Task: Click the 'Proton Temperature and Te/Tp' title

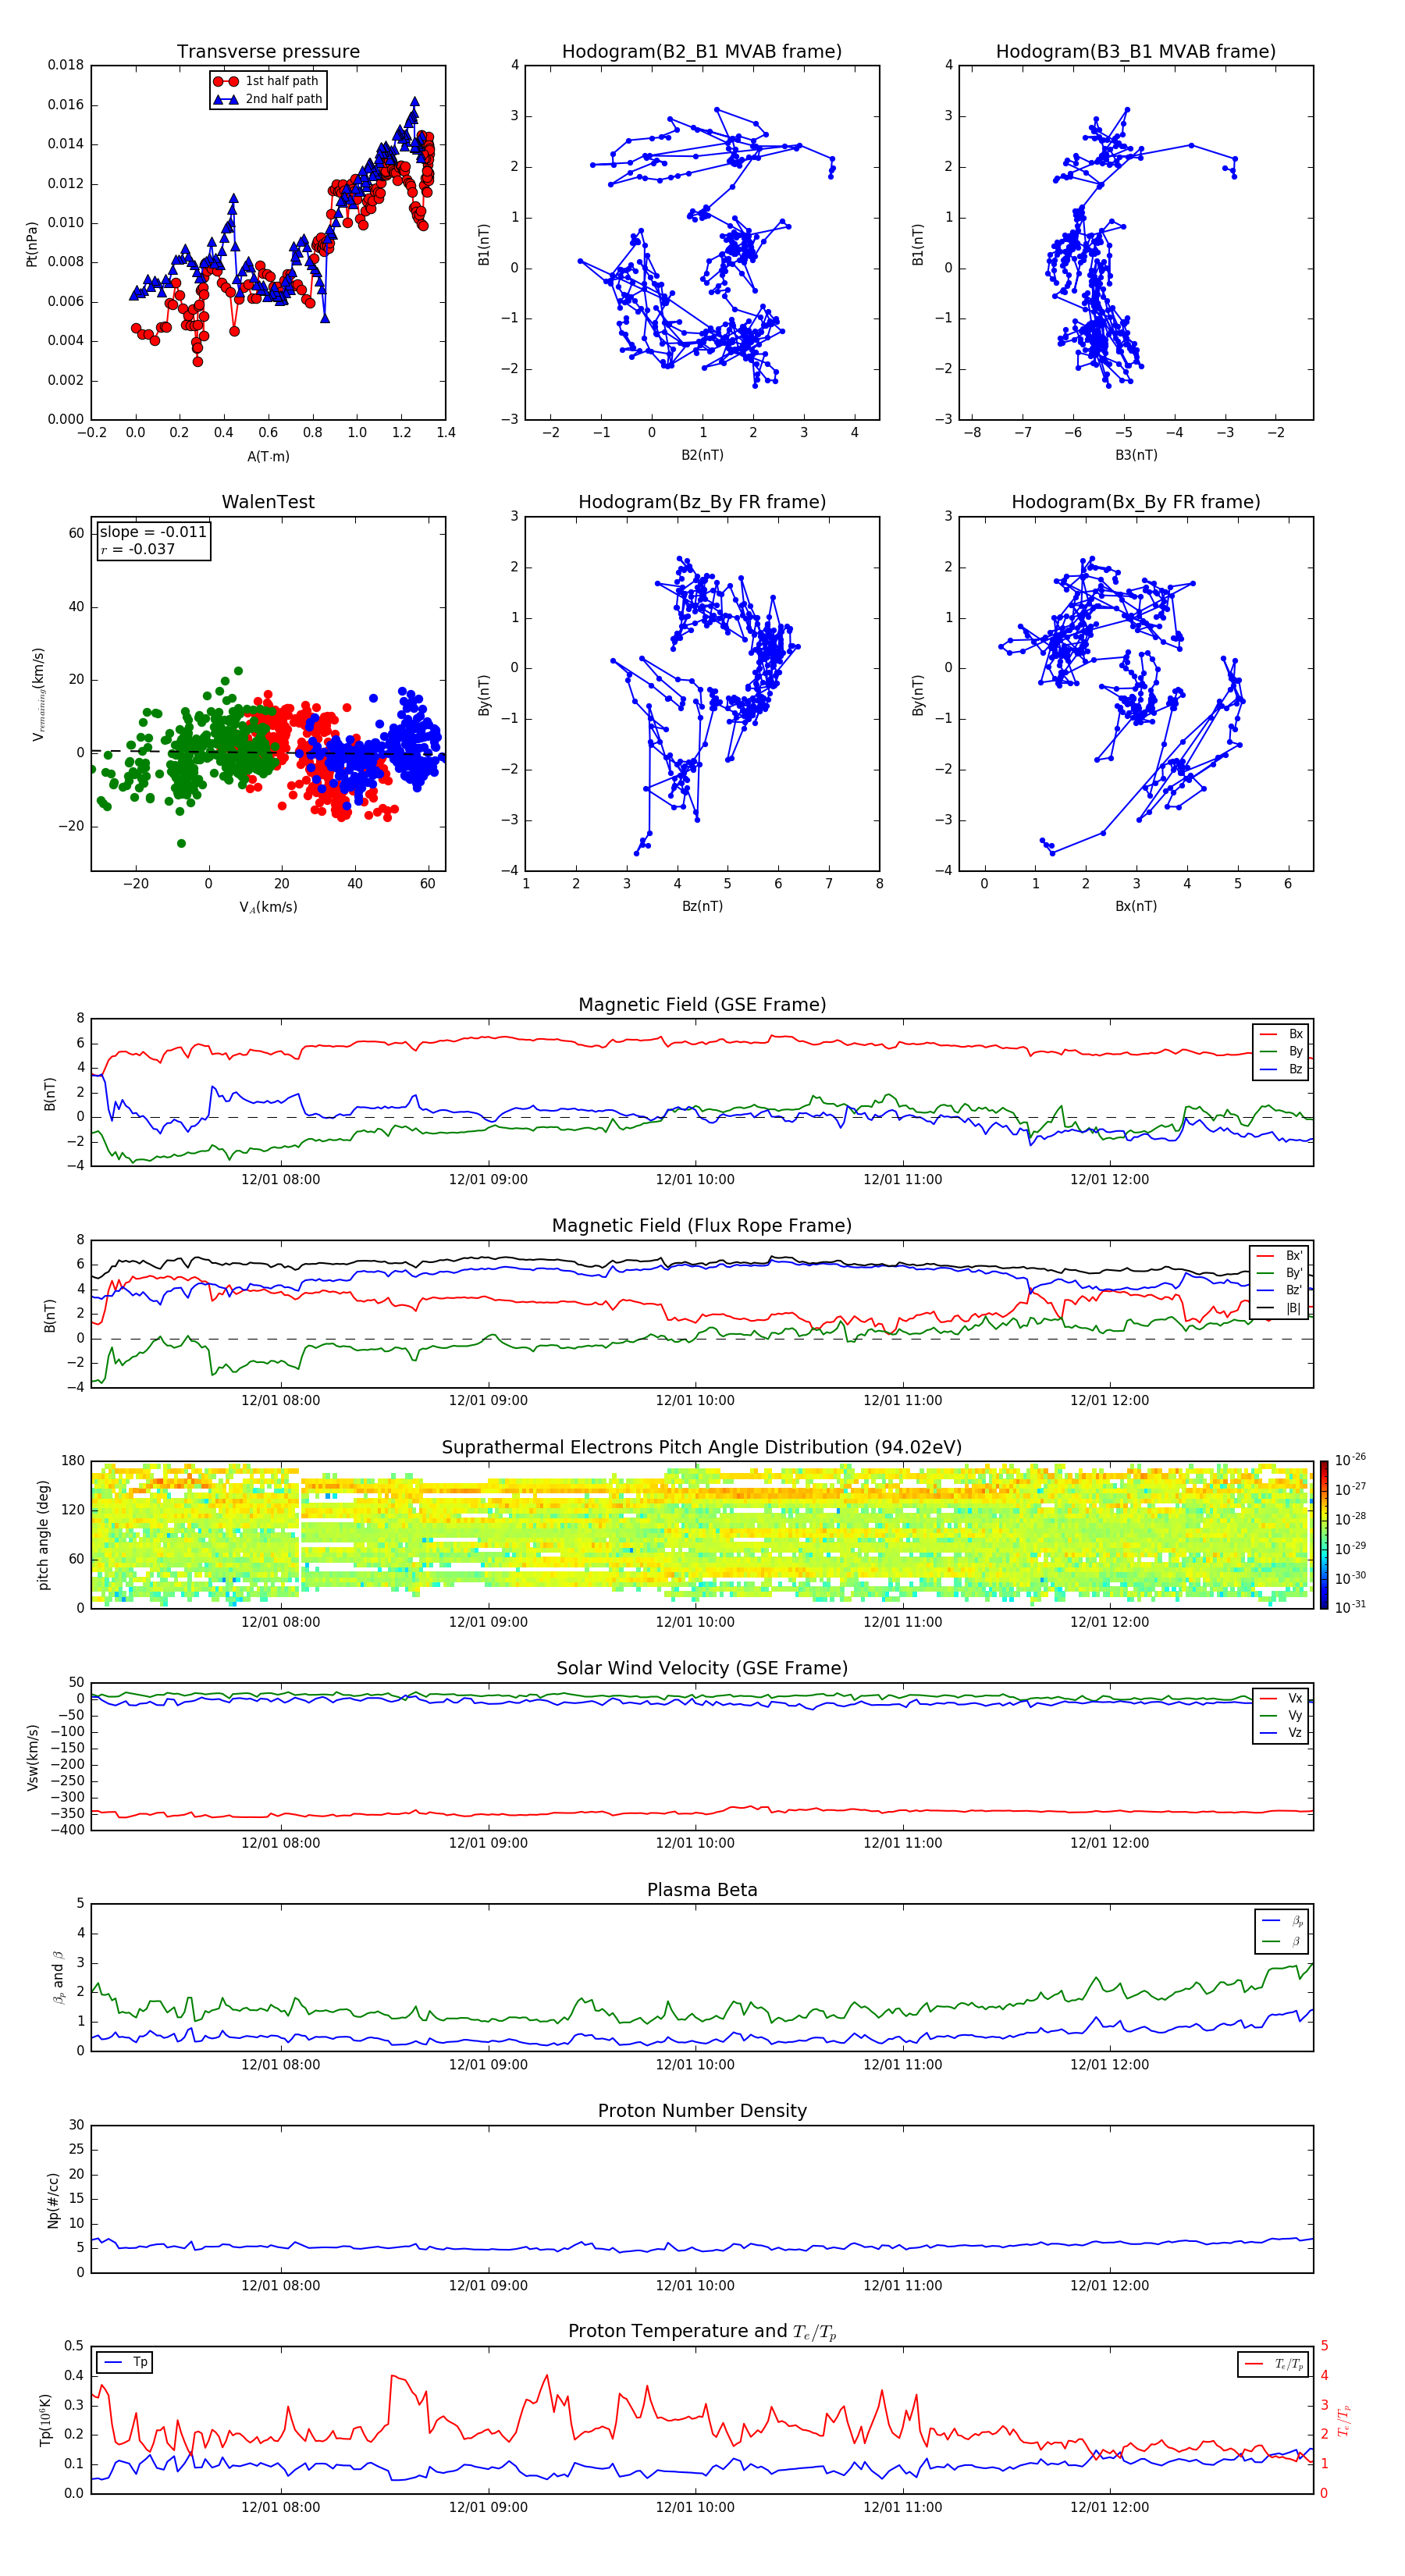Action: pos(702,2332)
